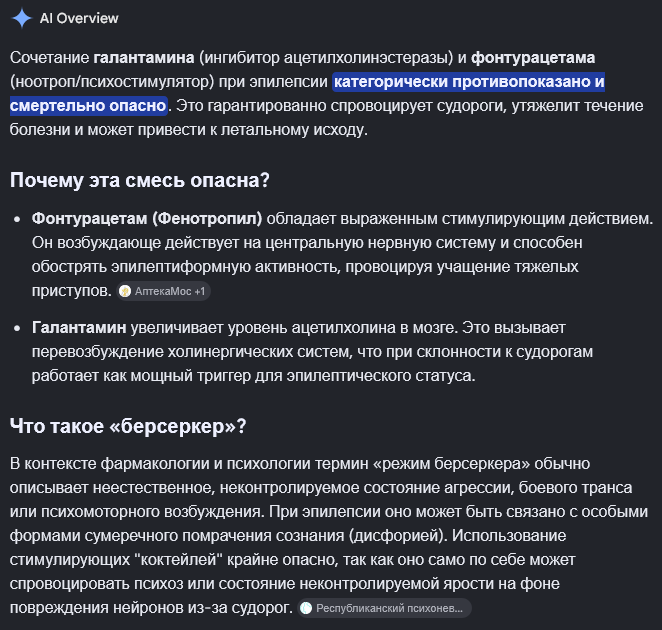The height and width of the screenshot is (630, 662).
Task: Click heading Что такое «берсеркер»?
Action: tap(128, 426)
